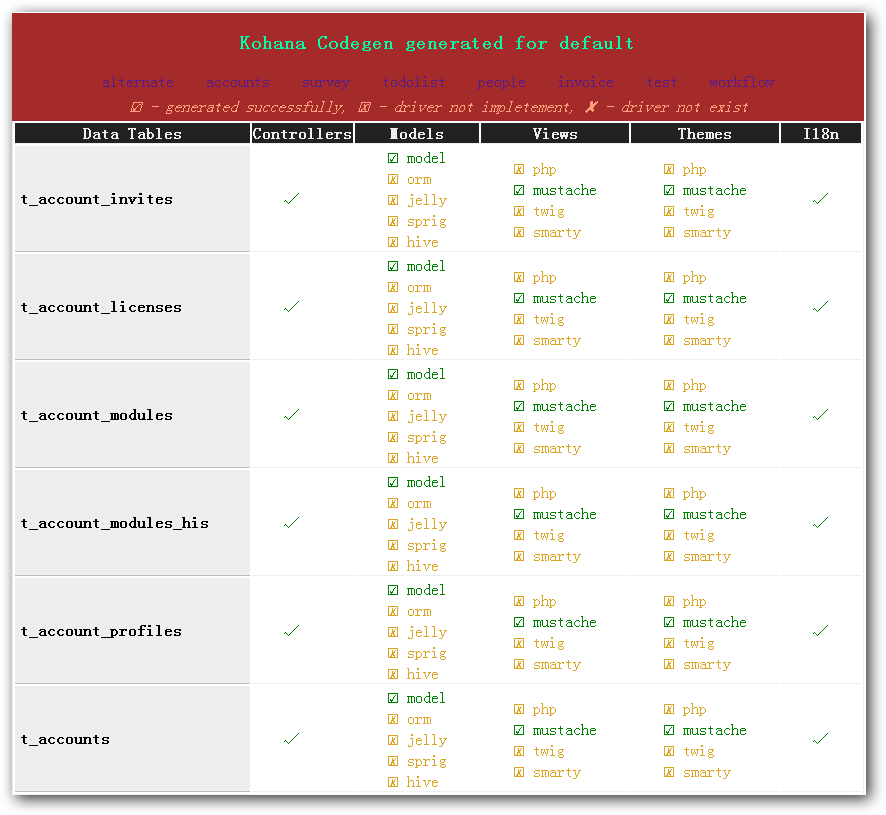
Task: Open the invoice link
Action: (585, 83)
